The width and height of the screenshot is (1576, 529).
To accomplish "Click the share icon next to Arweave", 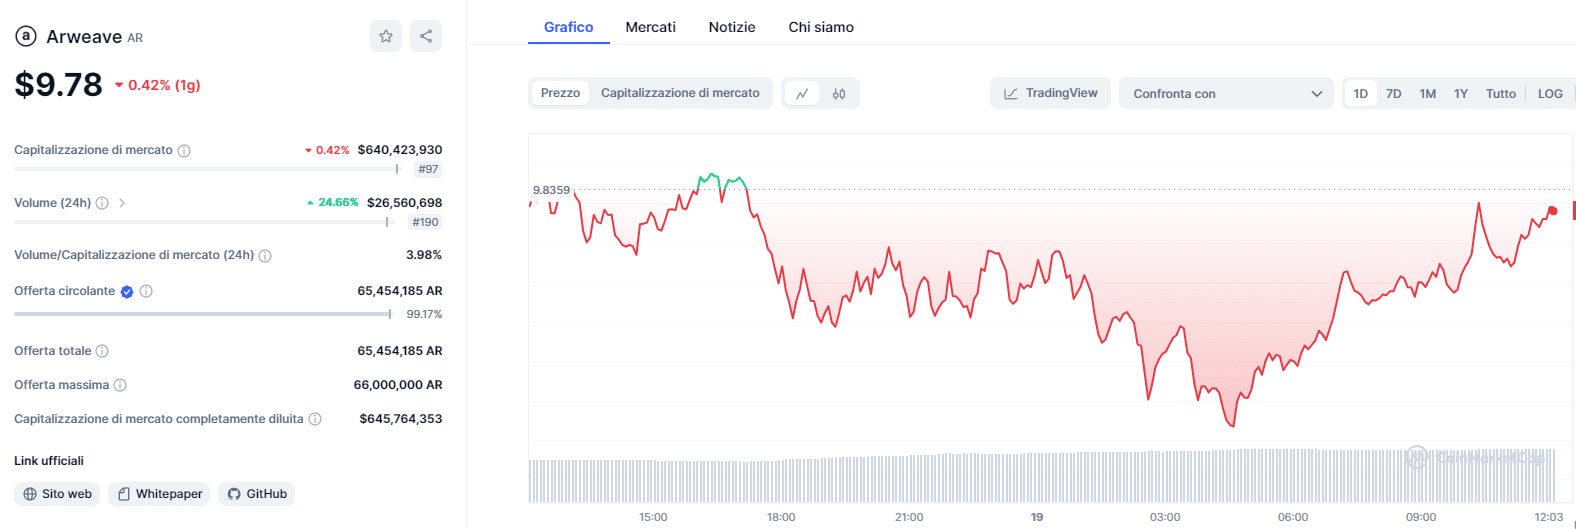I will (426, 36).
